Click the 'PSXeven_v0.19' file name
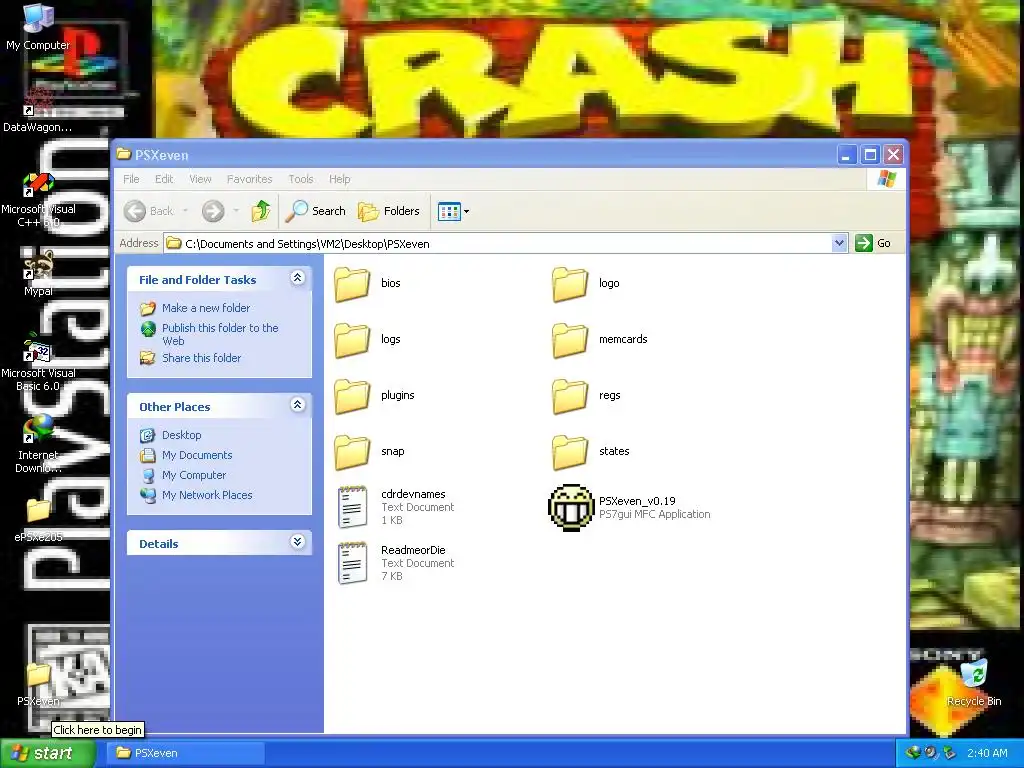1024x768 pixels. click(637, 502)
